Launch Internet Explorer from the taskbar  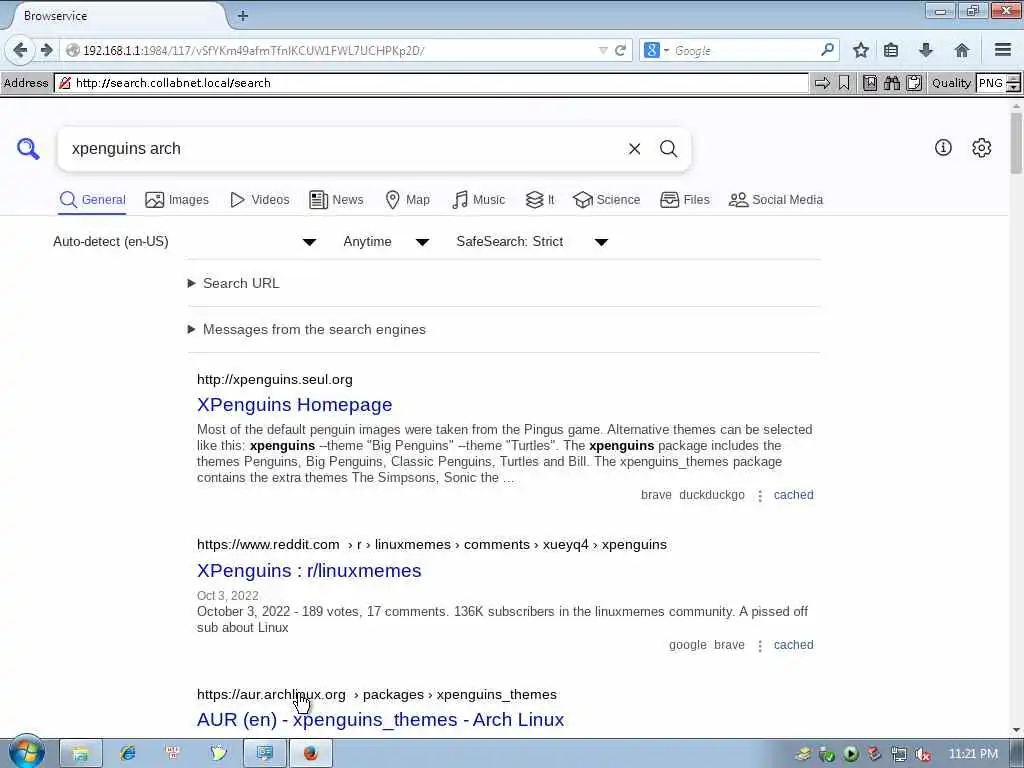(127, 754)
